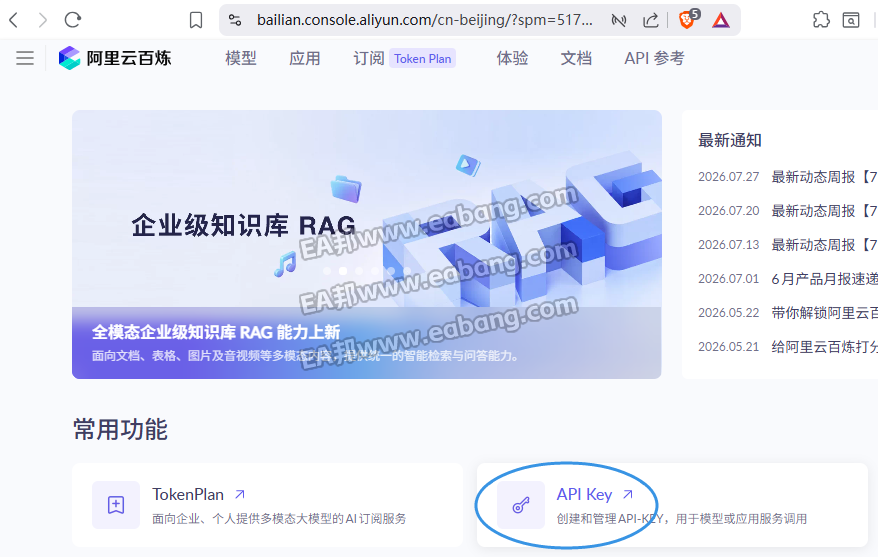Open the 模型 menu item
This screenshot has width=878, height=557.
241,58
